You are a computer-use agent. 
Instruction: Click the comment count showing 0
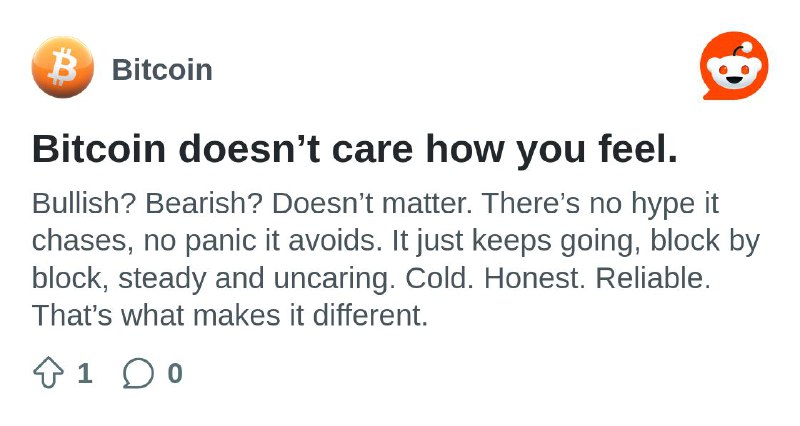click(x=175, y=373)
